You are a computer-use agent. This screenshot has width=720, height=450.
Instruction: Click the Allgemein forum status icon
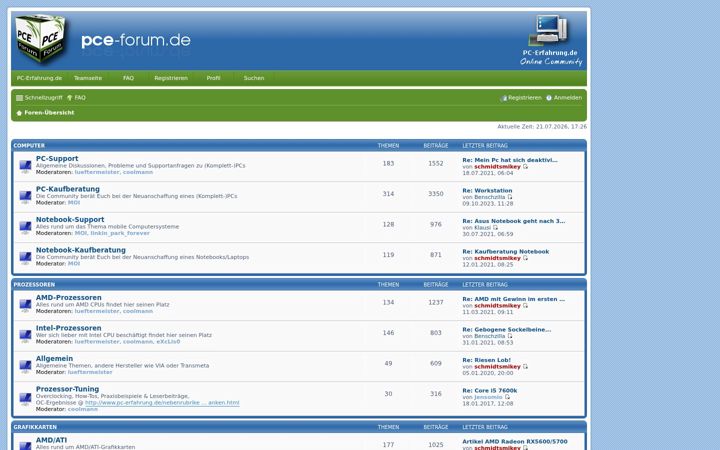(x=25, y=366)
